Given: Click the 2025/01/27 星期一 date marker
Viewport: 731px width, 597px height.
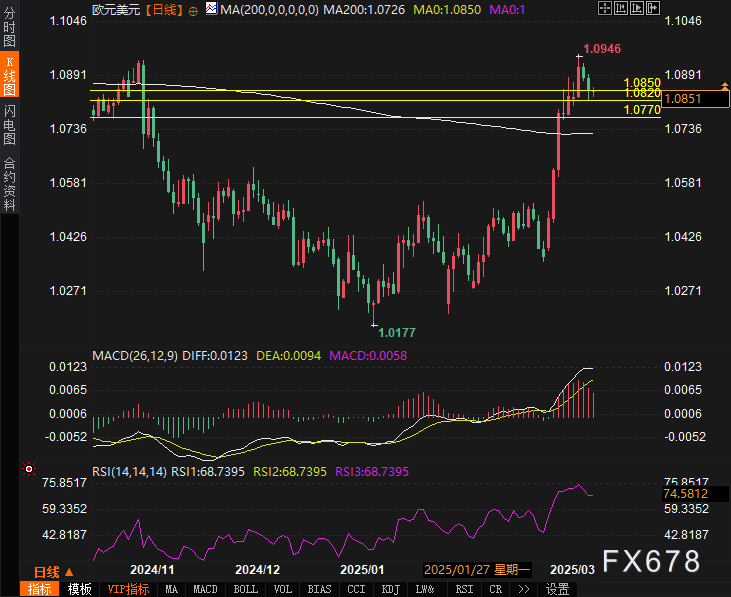Looking at the screenshot, I should coord(477,569).
